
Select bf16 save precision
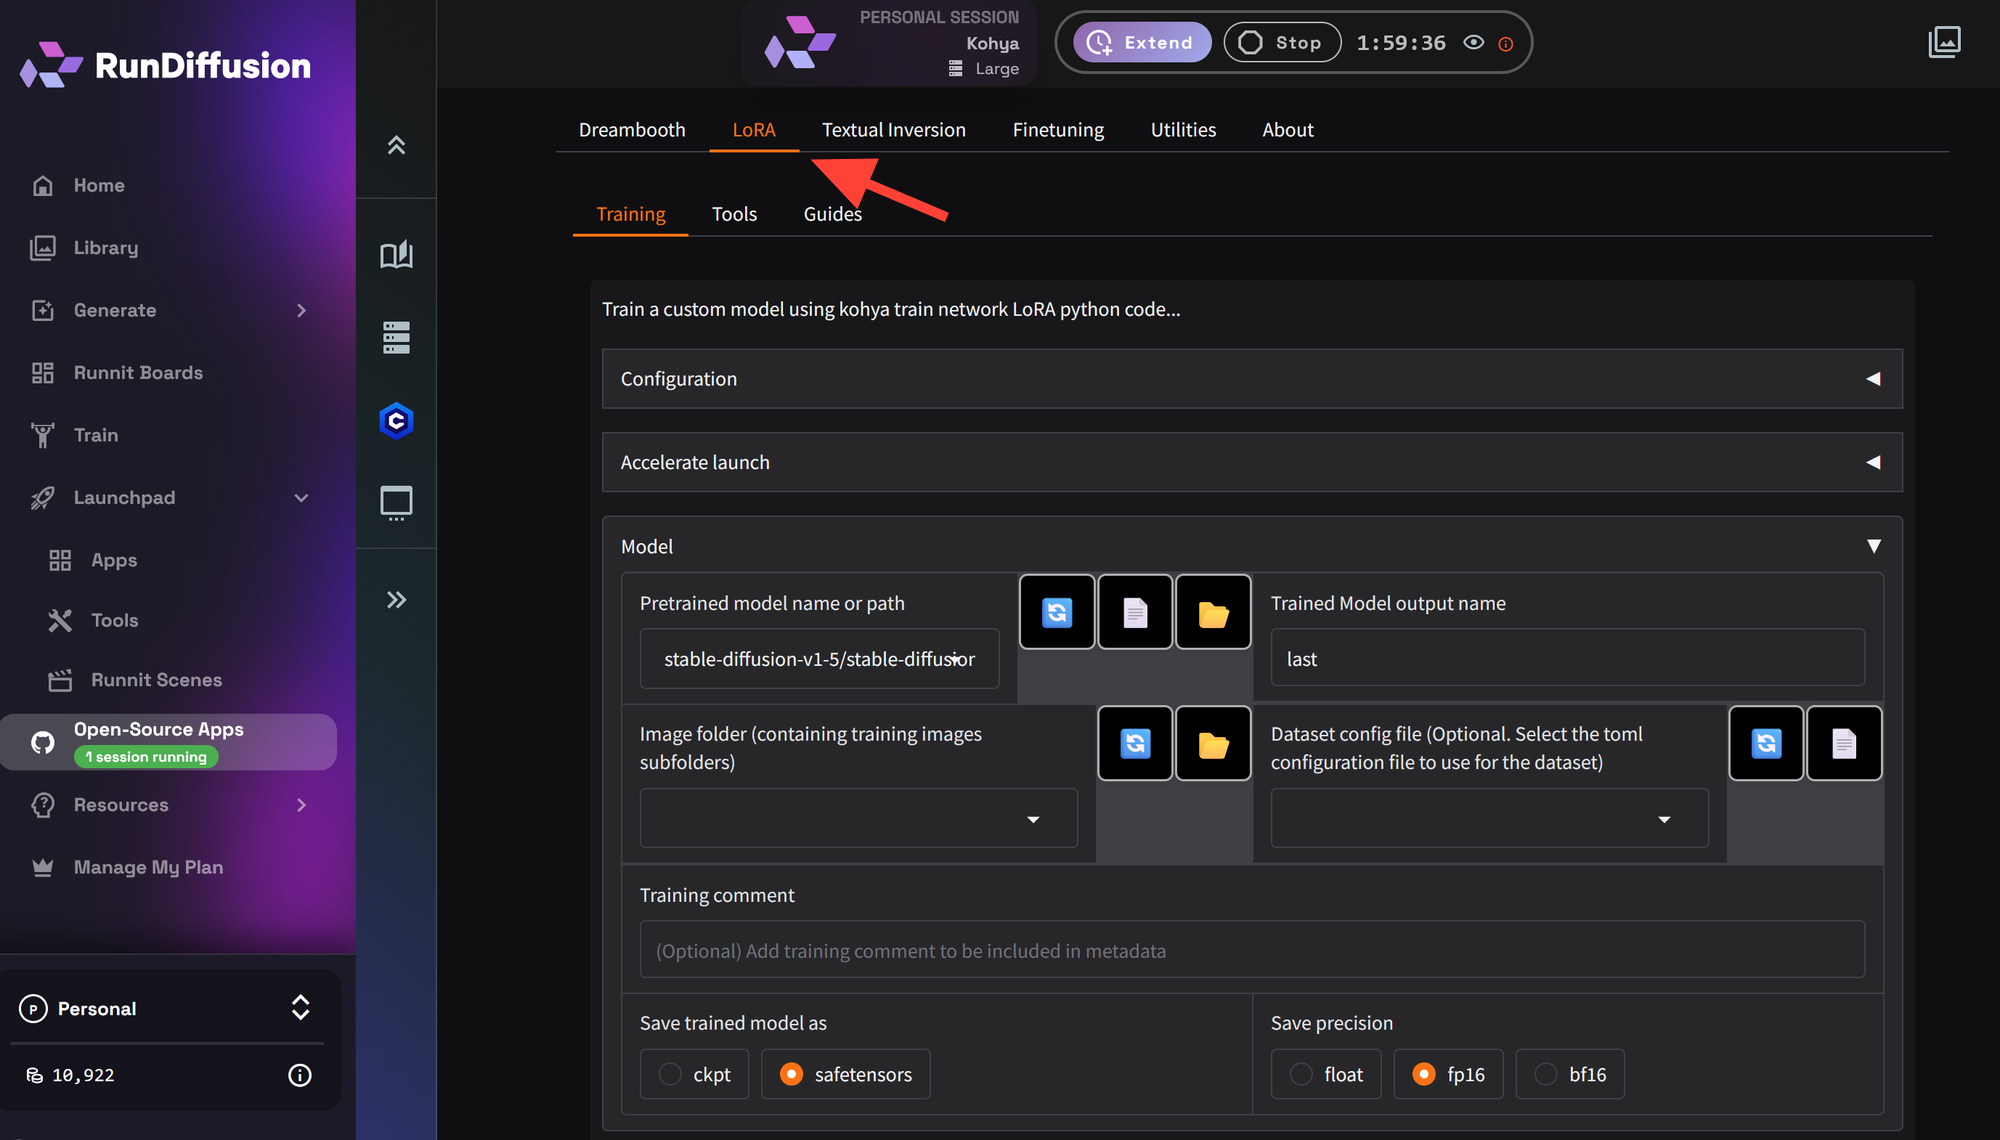coord(1546,1074)
